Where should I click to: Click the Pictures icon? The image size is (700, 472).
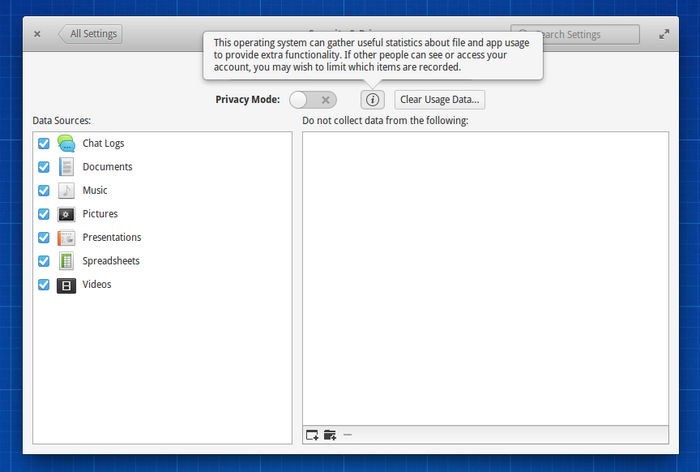coord(67,214)
